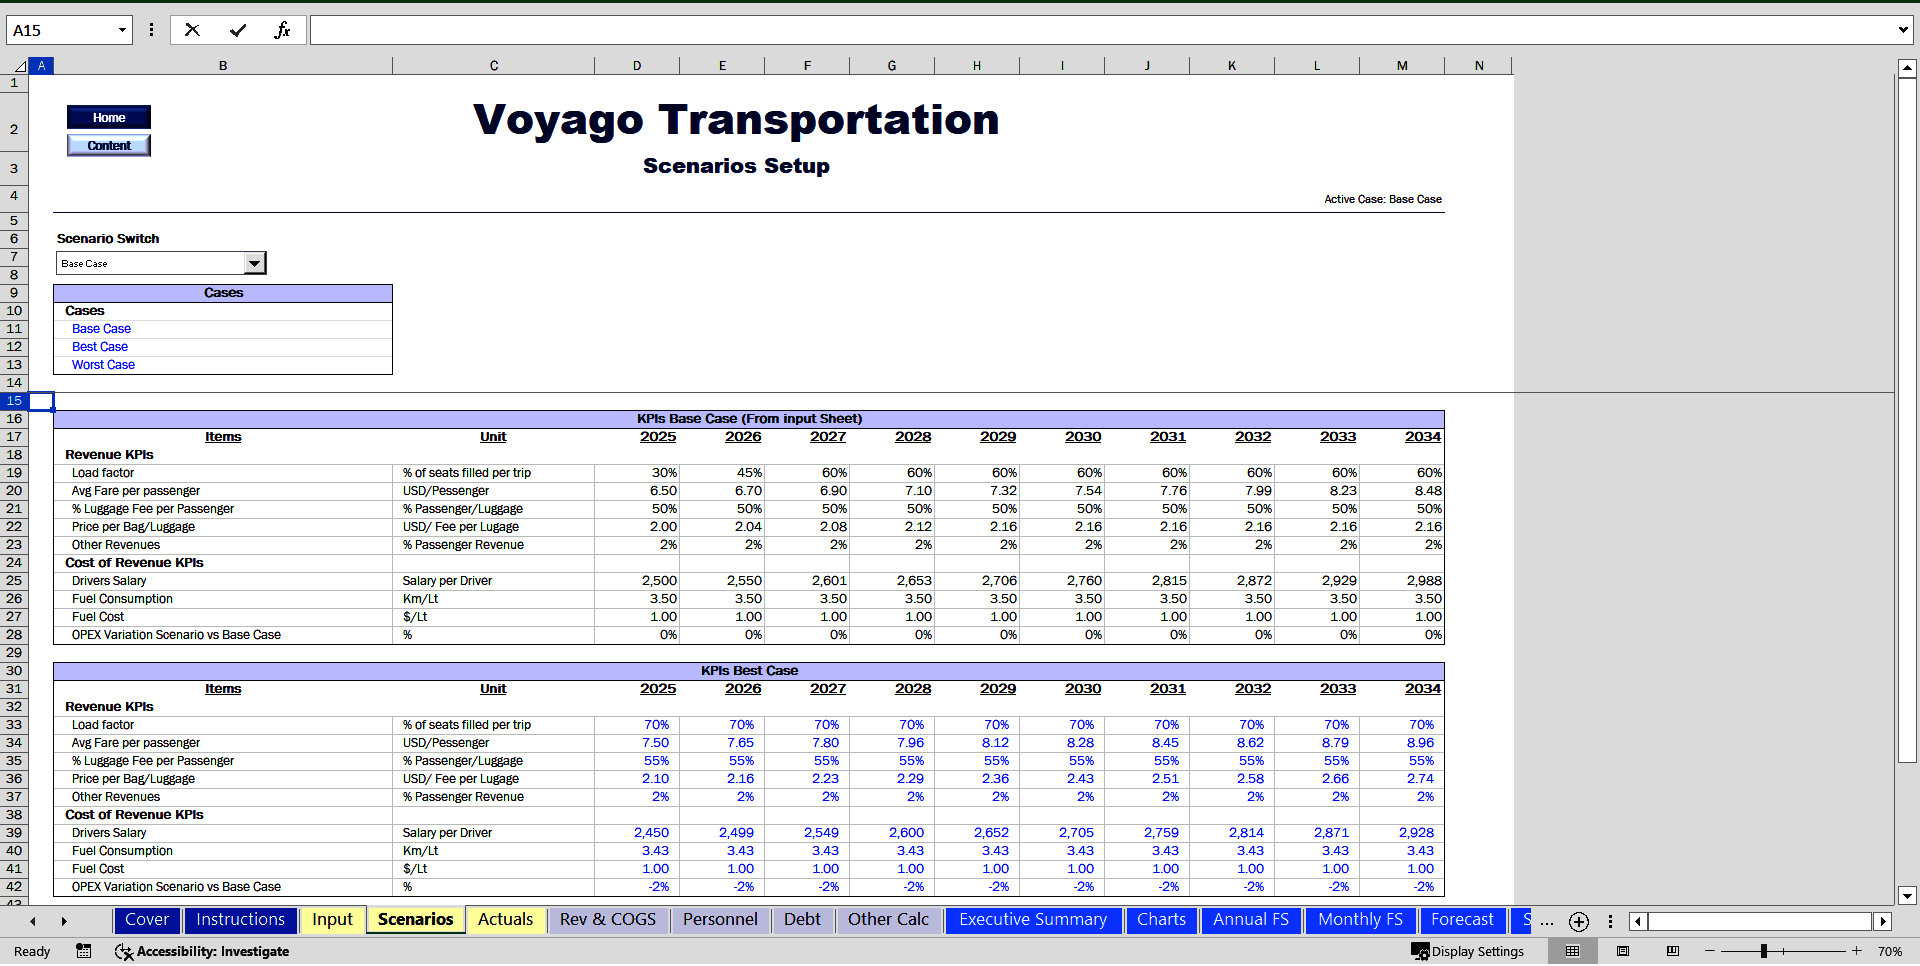Switch to Page Break Preview icon
Image resolution: width=1920 pixels, height=966 pixels.
coord(1673,951)
